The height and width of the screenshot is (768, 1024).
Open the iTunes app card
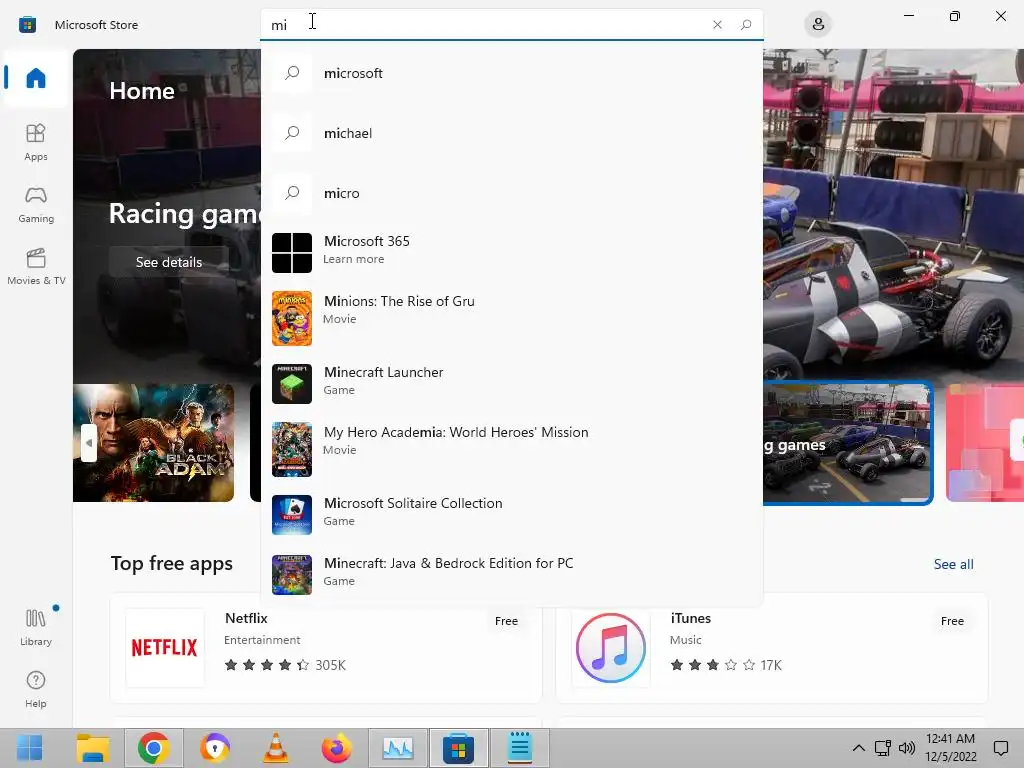click(x=771, y=648)
